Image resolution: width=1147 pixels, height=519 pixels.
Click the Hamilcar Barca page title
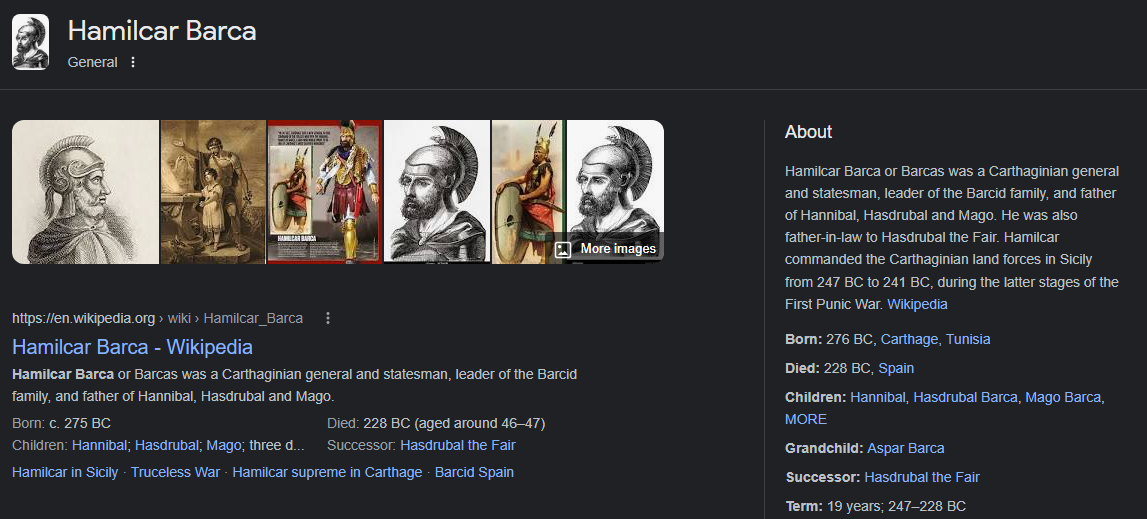point(162,31)
